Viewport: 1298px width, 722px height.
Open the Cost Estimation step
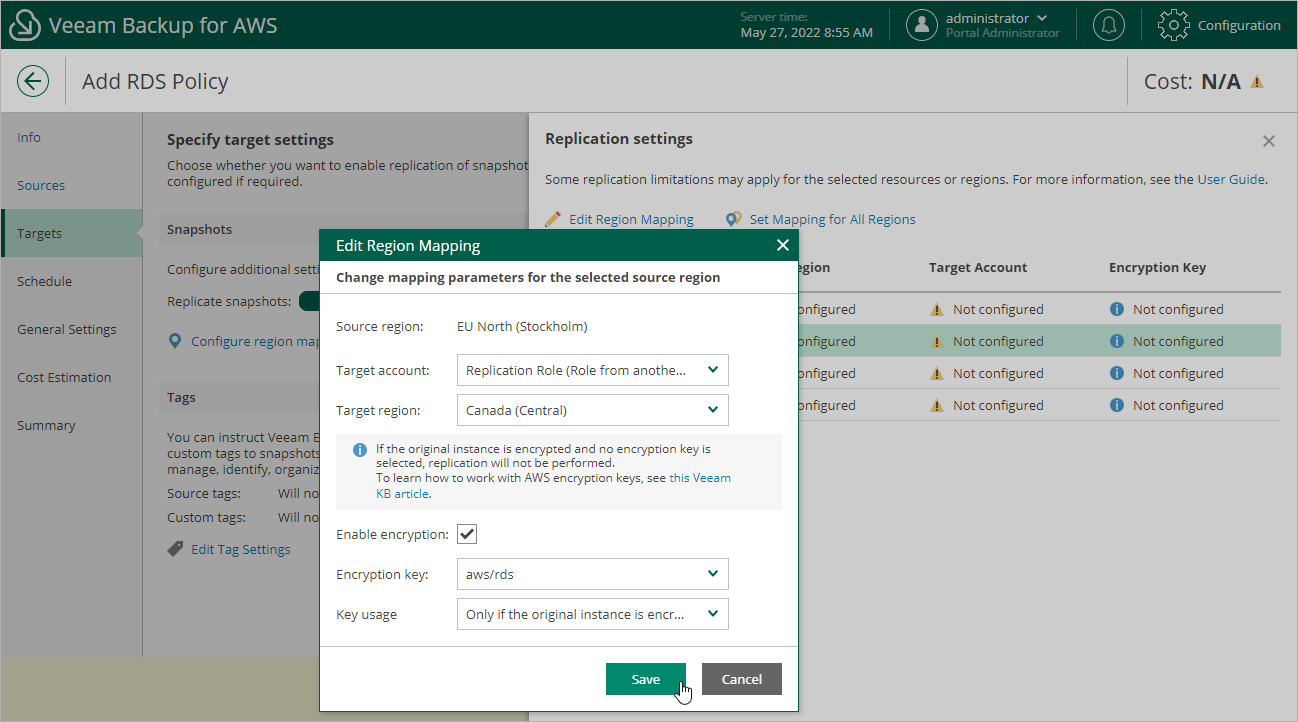[x=63, y=377]
